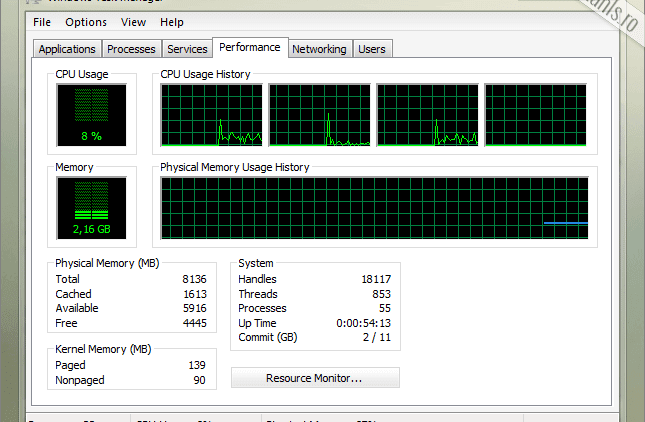Open the File menu
The width and height of the screenshot is (645, 422).
coord(42,22)
